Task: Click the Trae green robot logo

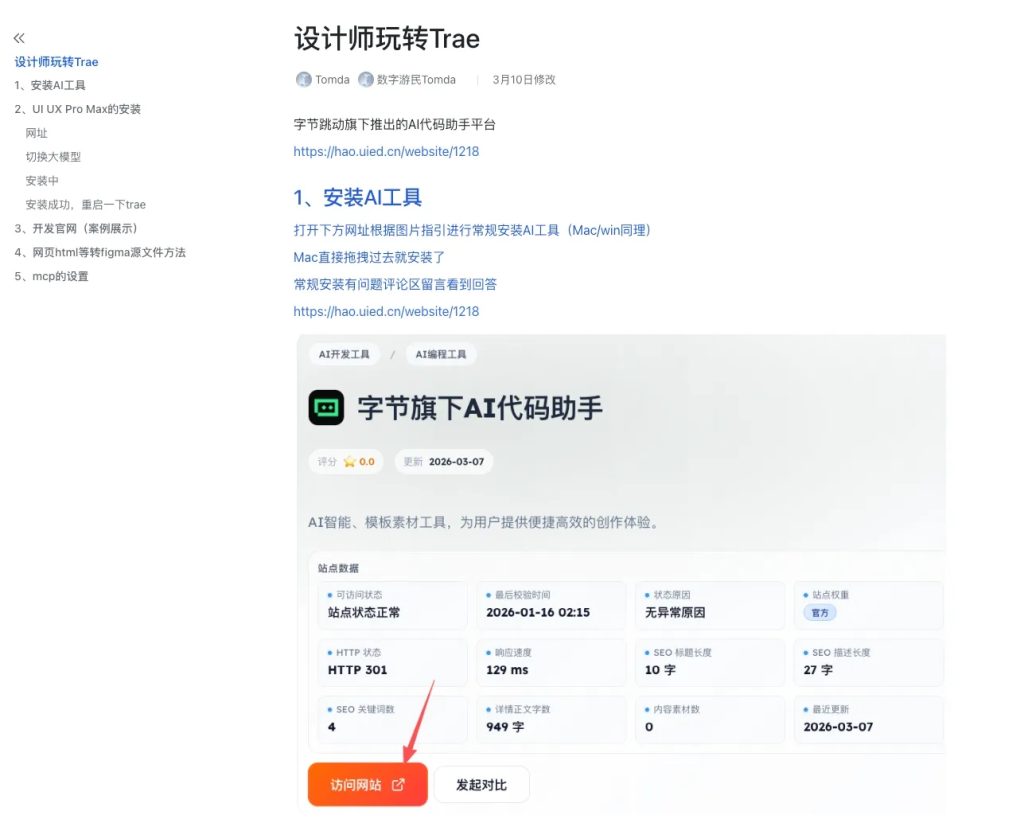Action: 325,406
